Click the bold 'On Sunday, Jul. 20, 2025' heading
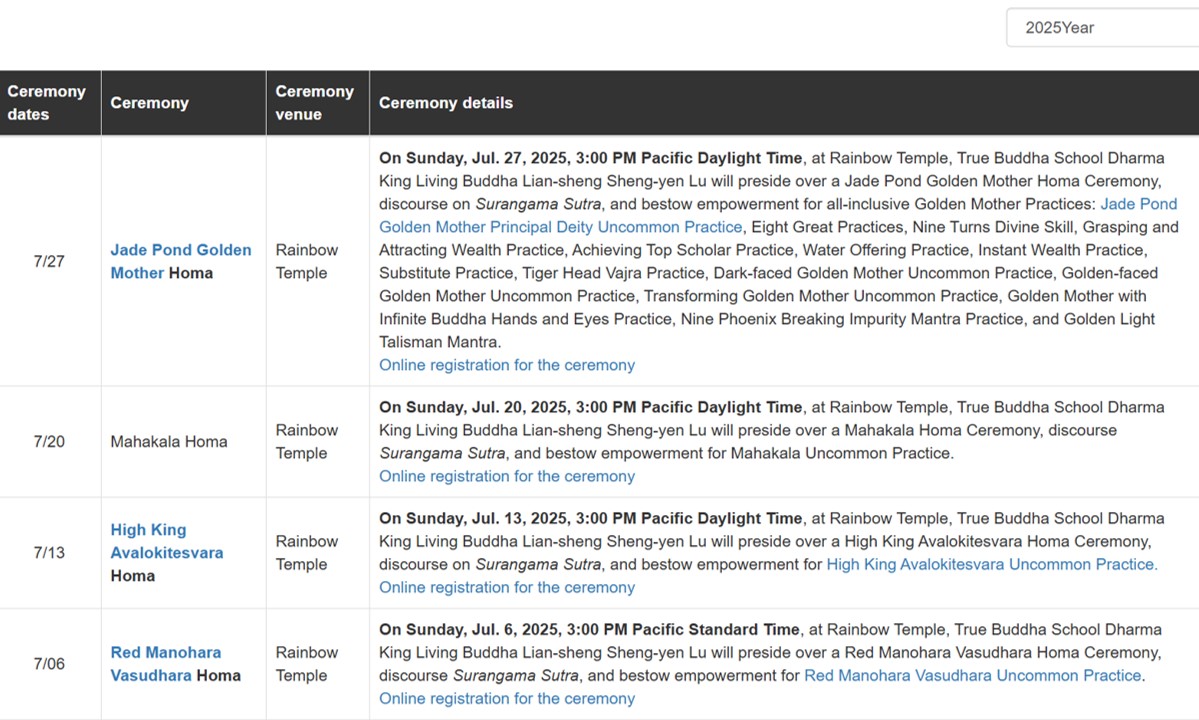1199x720 pixels. [590, 407]
